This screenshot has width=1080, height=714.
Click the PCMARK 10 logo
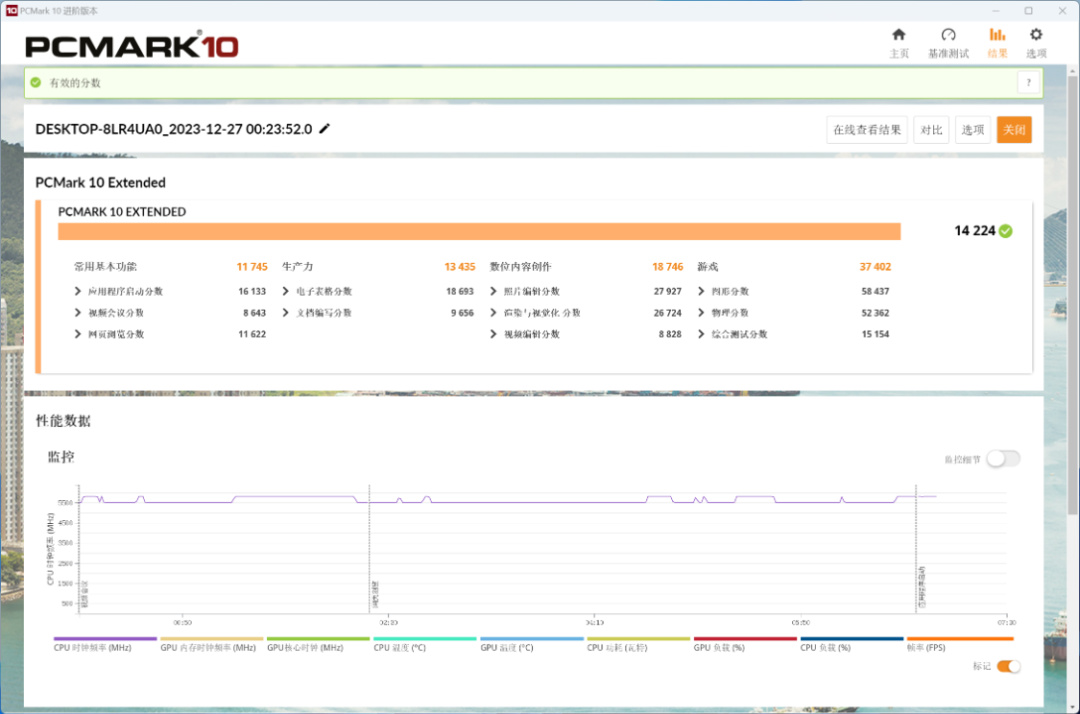(132, 46)
